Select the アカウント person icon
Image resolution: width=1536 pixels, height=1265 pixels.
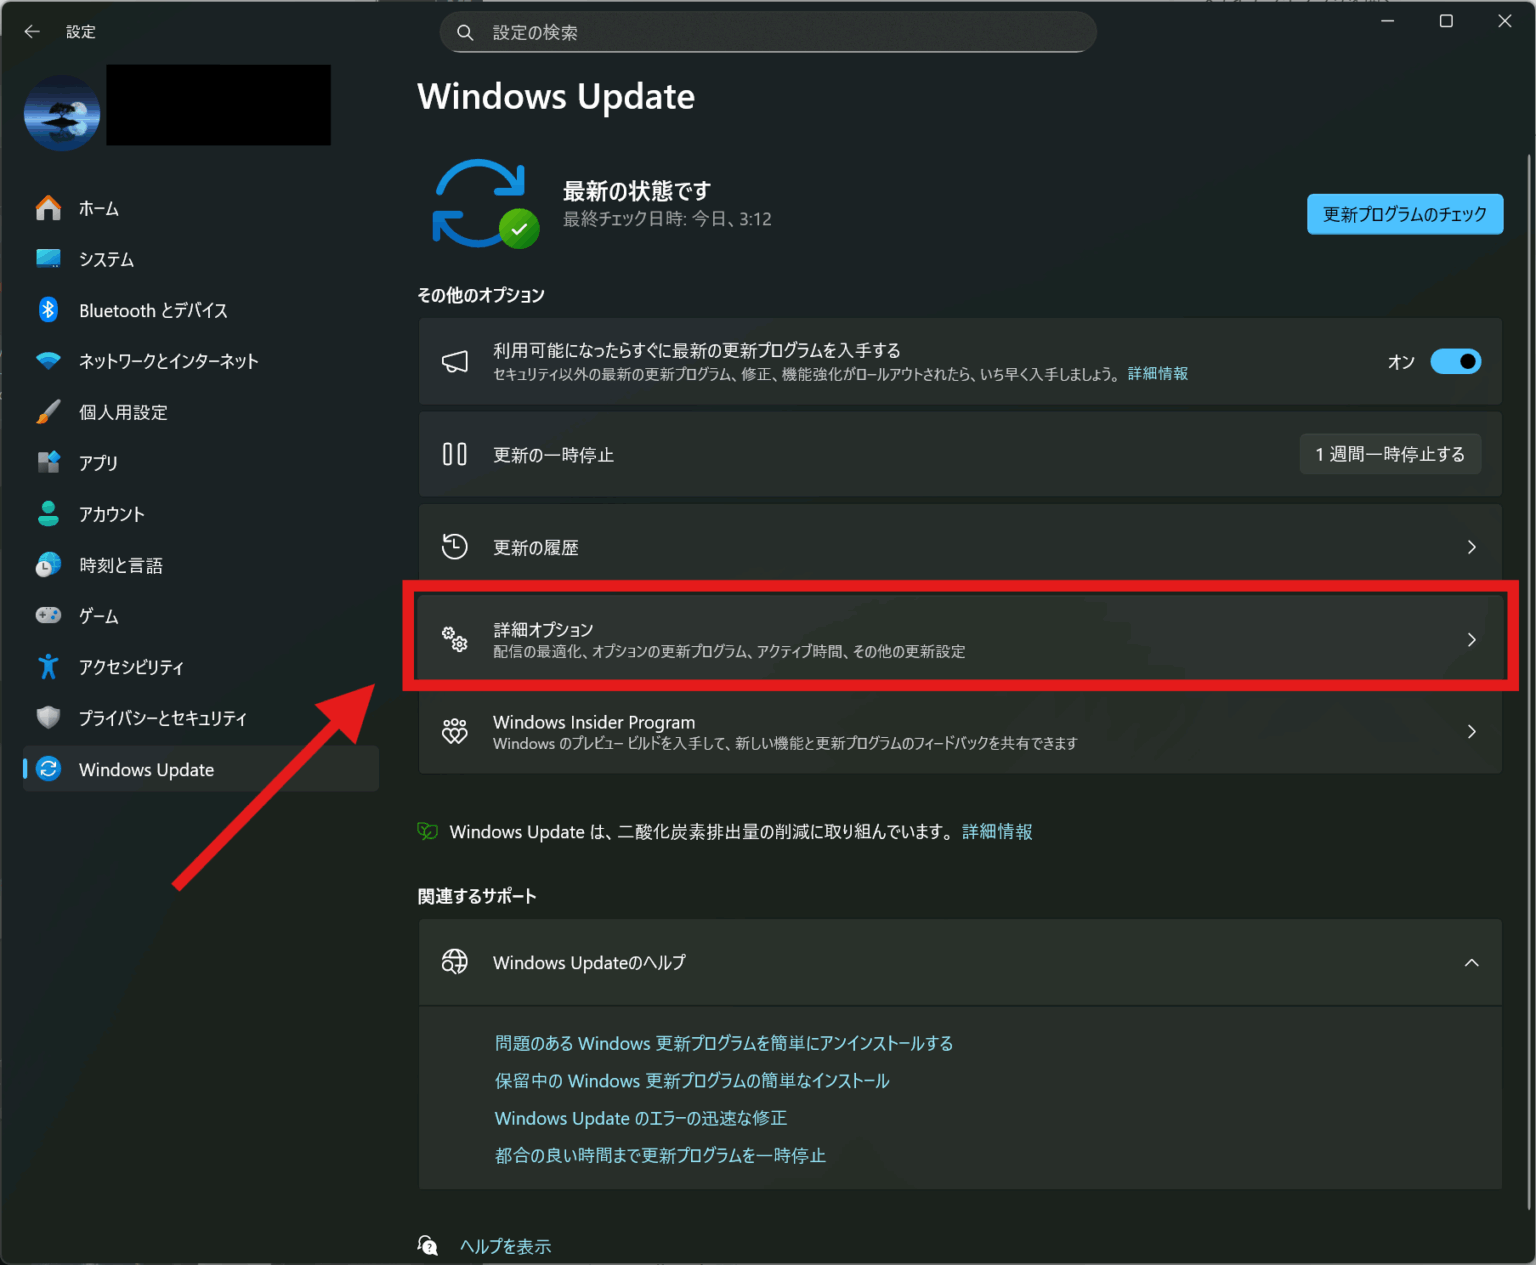(48, 514)
